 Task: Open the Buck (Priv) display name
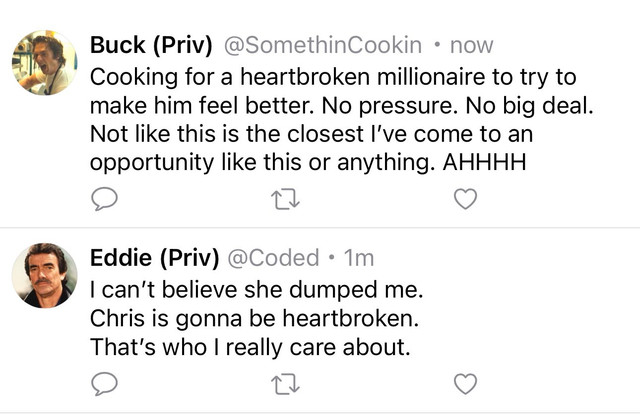[x=151, y=45]
